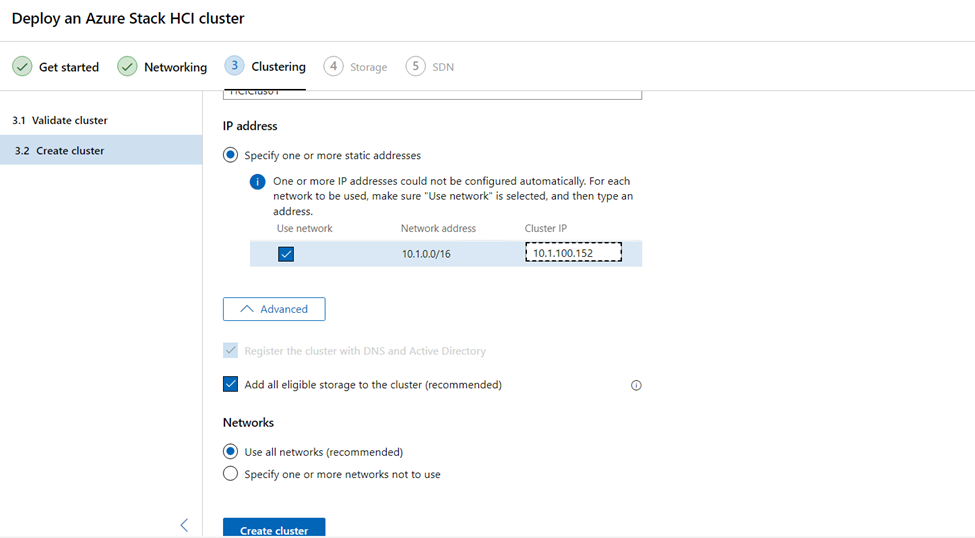Choose Specify one or more networks not to use
Viewport: 975px width, 538px height.
[x=231, y=473]
